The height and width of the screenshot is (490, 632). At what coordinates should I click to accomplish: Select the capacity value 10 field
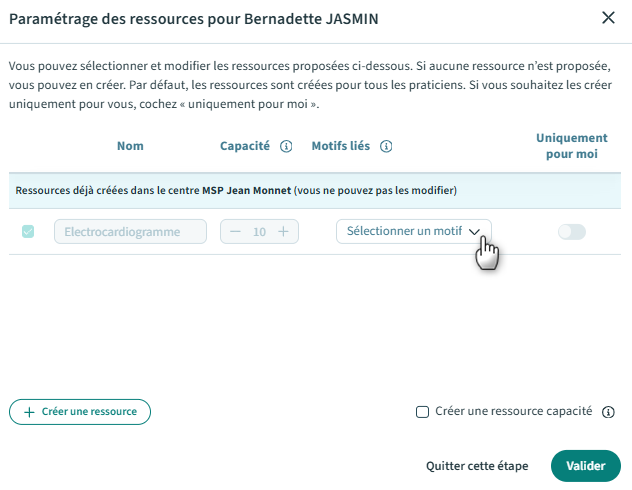coord(259,232)
